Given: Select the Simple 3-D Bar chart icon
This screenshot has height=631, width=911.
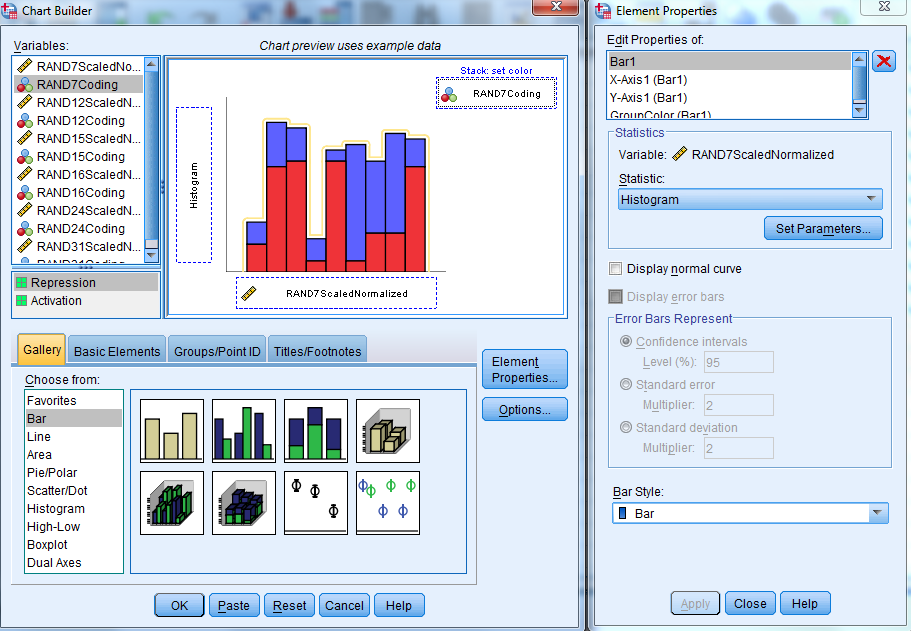Looking at the screenshot, I should click(388, 431).
